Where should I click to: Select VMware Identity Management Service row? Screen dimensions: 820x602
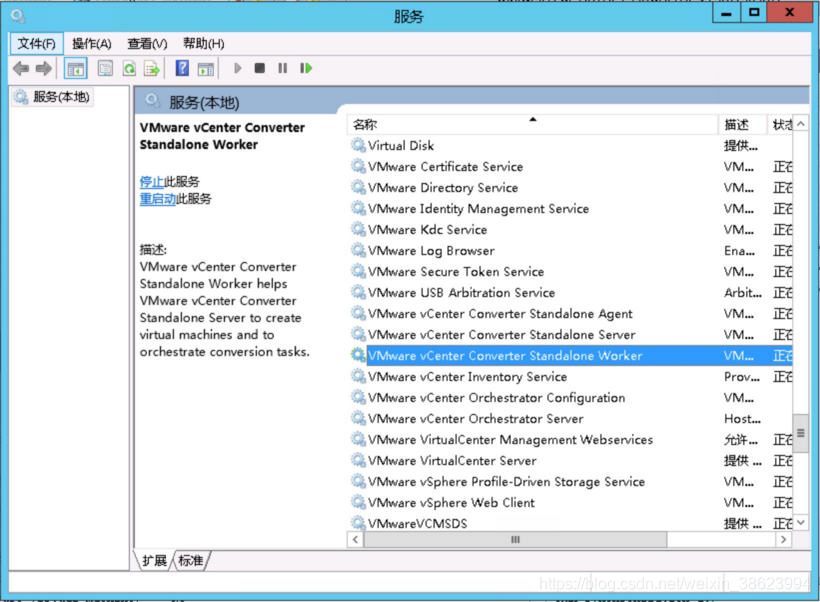570,209
